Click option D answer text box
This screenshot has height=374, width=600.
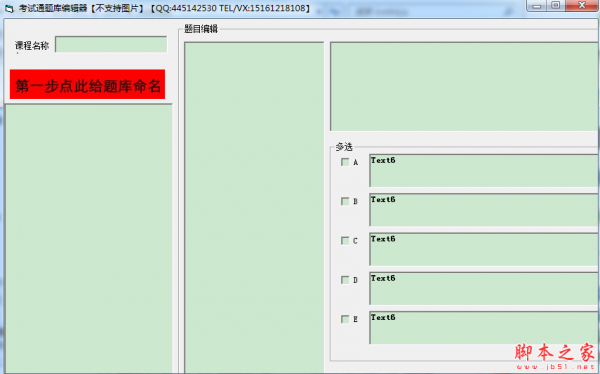[484, 289]
